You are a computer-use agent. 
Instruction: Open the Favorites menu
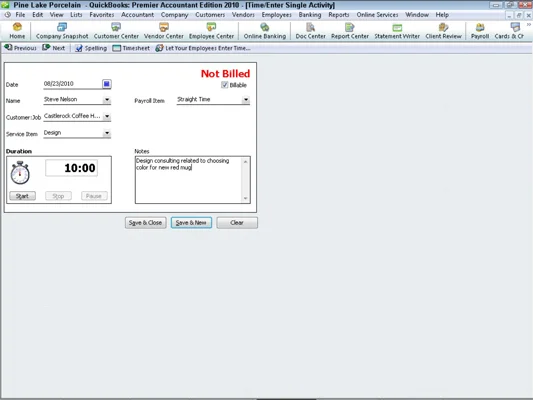[102, 15]
